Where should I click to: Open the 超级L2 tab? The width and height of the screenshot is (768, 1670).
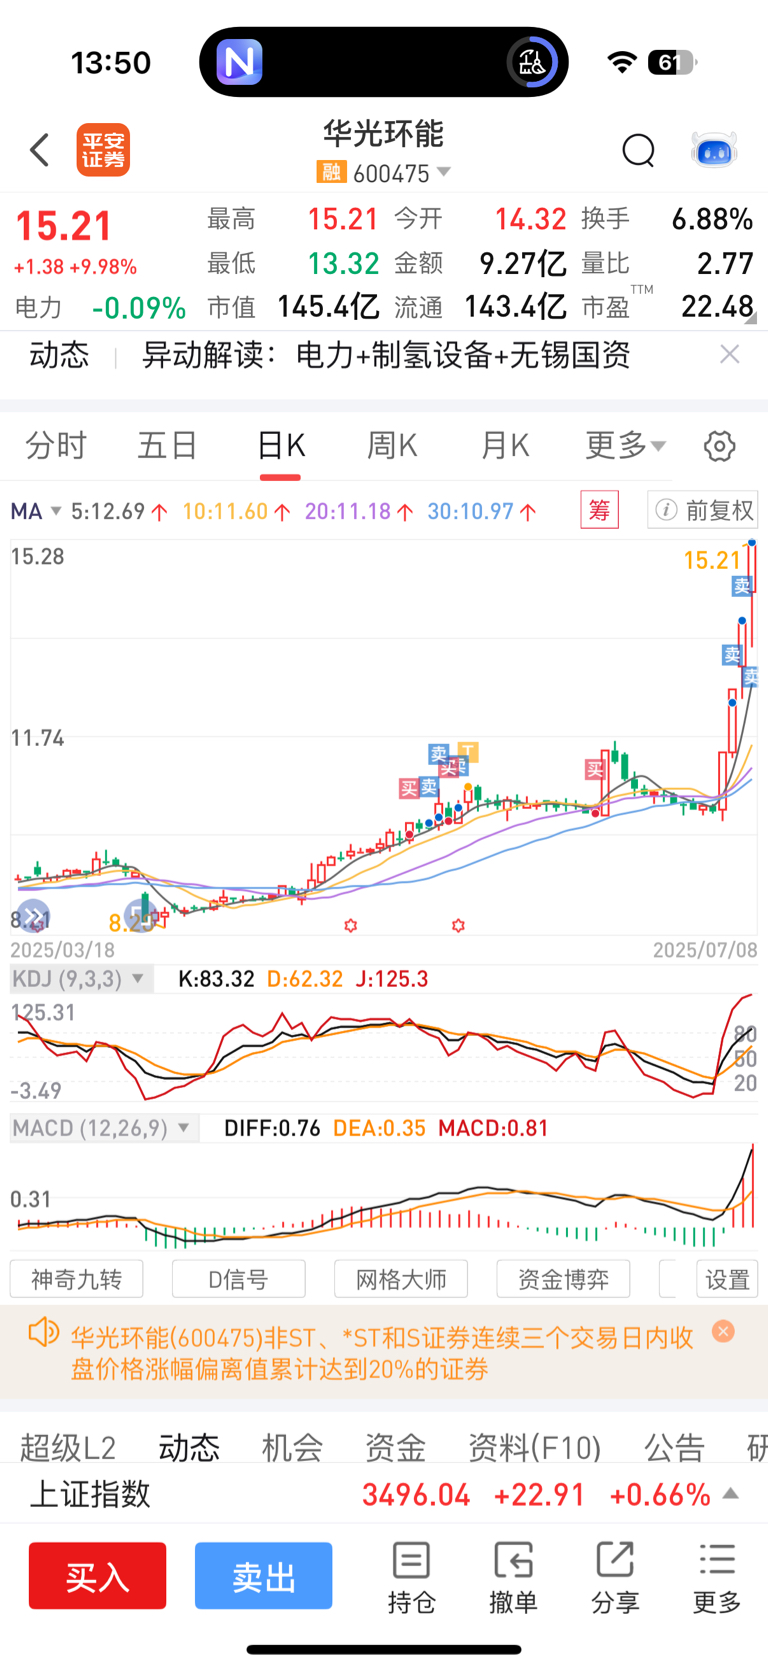coord(68,1447)
